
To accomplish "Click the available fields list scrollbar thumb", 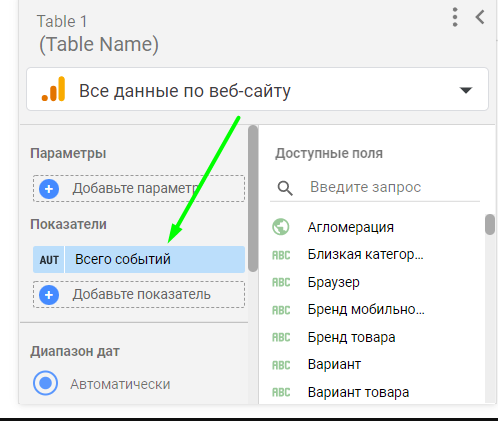I will (490, 224).
